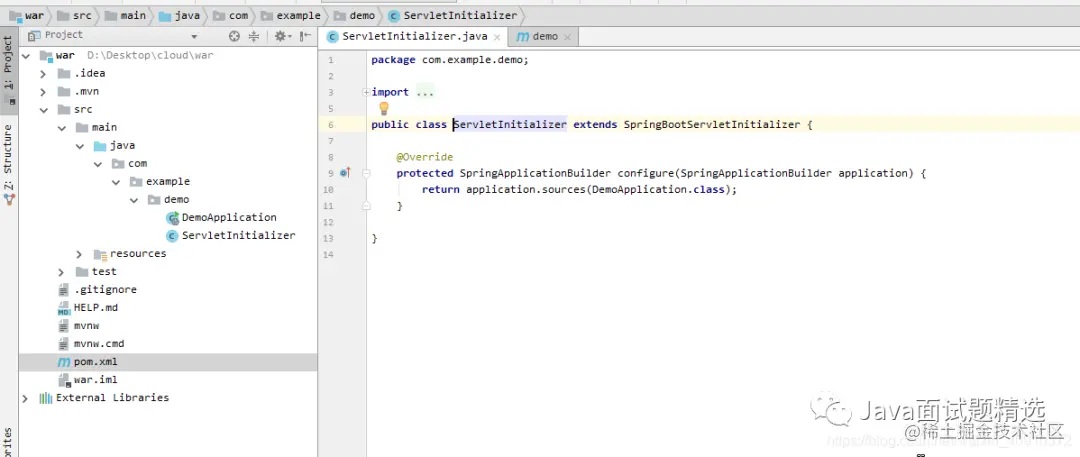Select the resources folder row
The width and height of the screenshot is (1080, 457).
[x=129, y=254]
